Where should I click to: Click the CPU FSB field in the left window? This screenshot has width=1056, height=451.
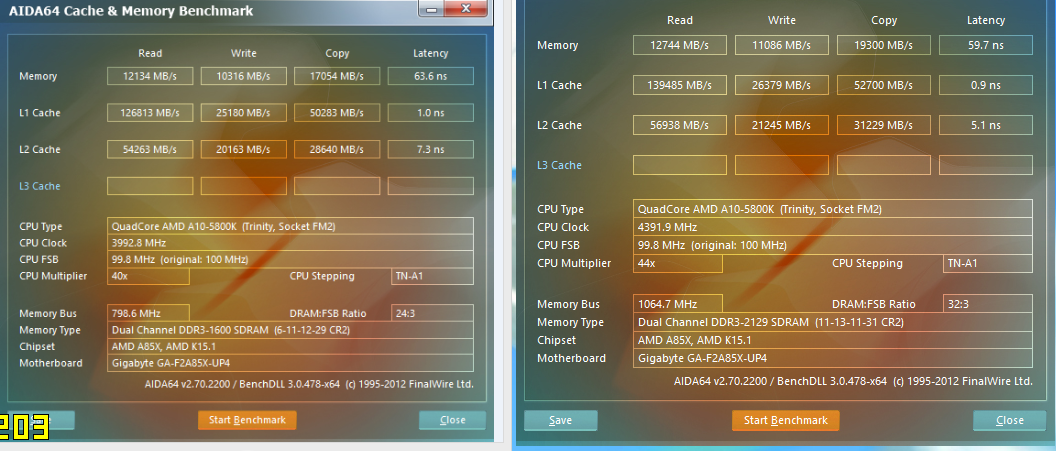[x=290, y=259]
